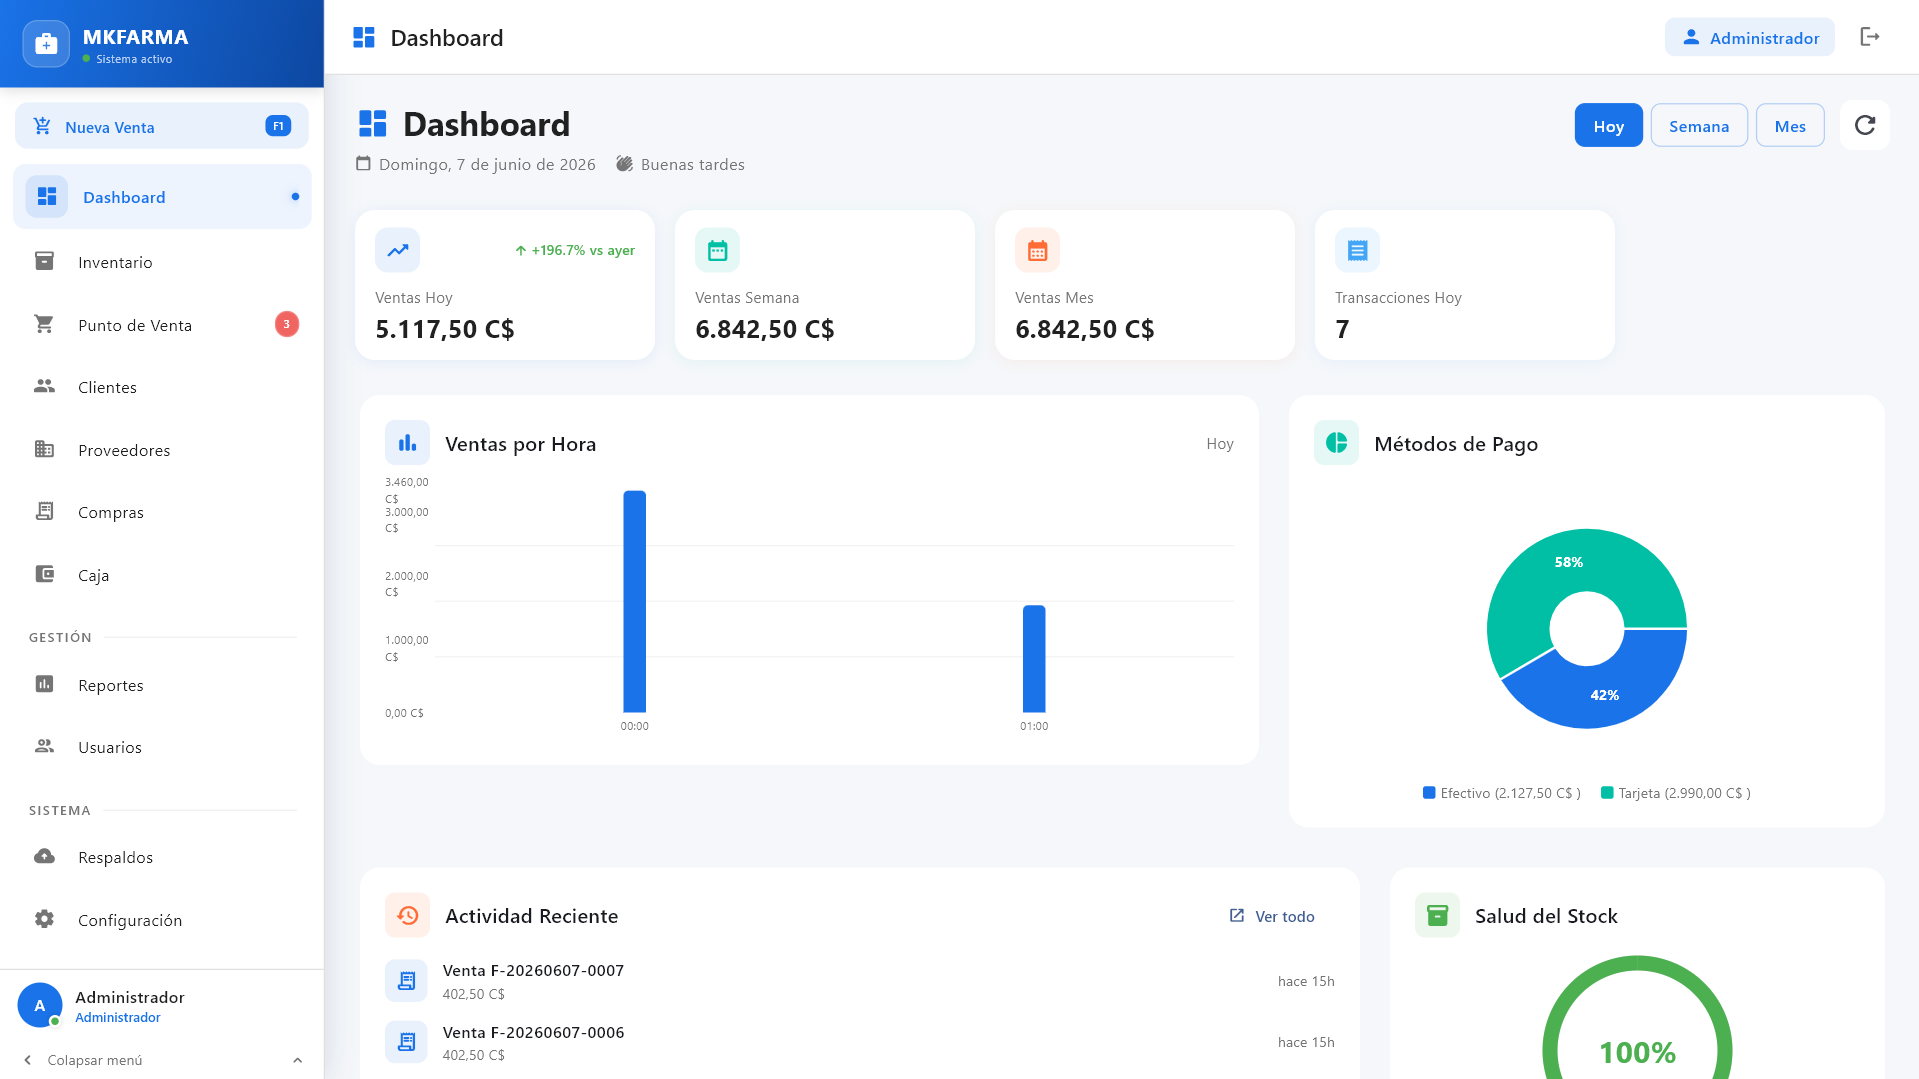Screen dimensions: 1919x1079
Task: Click the Punto de Venta cart icon
Action: [44, 324]
